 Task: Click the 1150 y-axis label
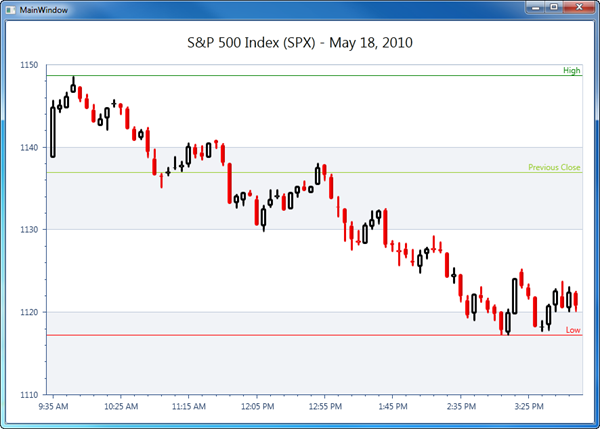(x=29, y=65)
